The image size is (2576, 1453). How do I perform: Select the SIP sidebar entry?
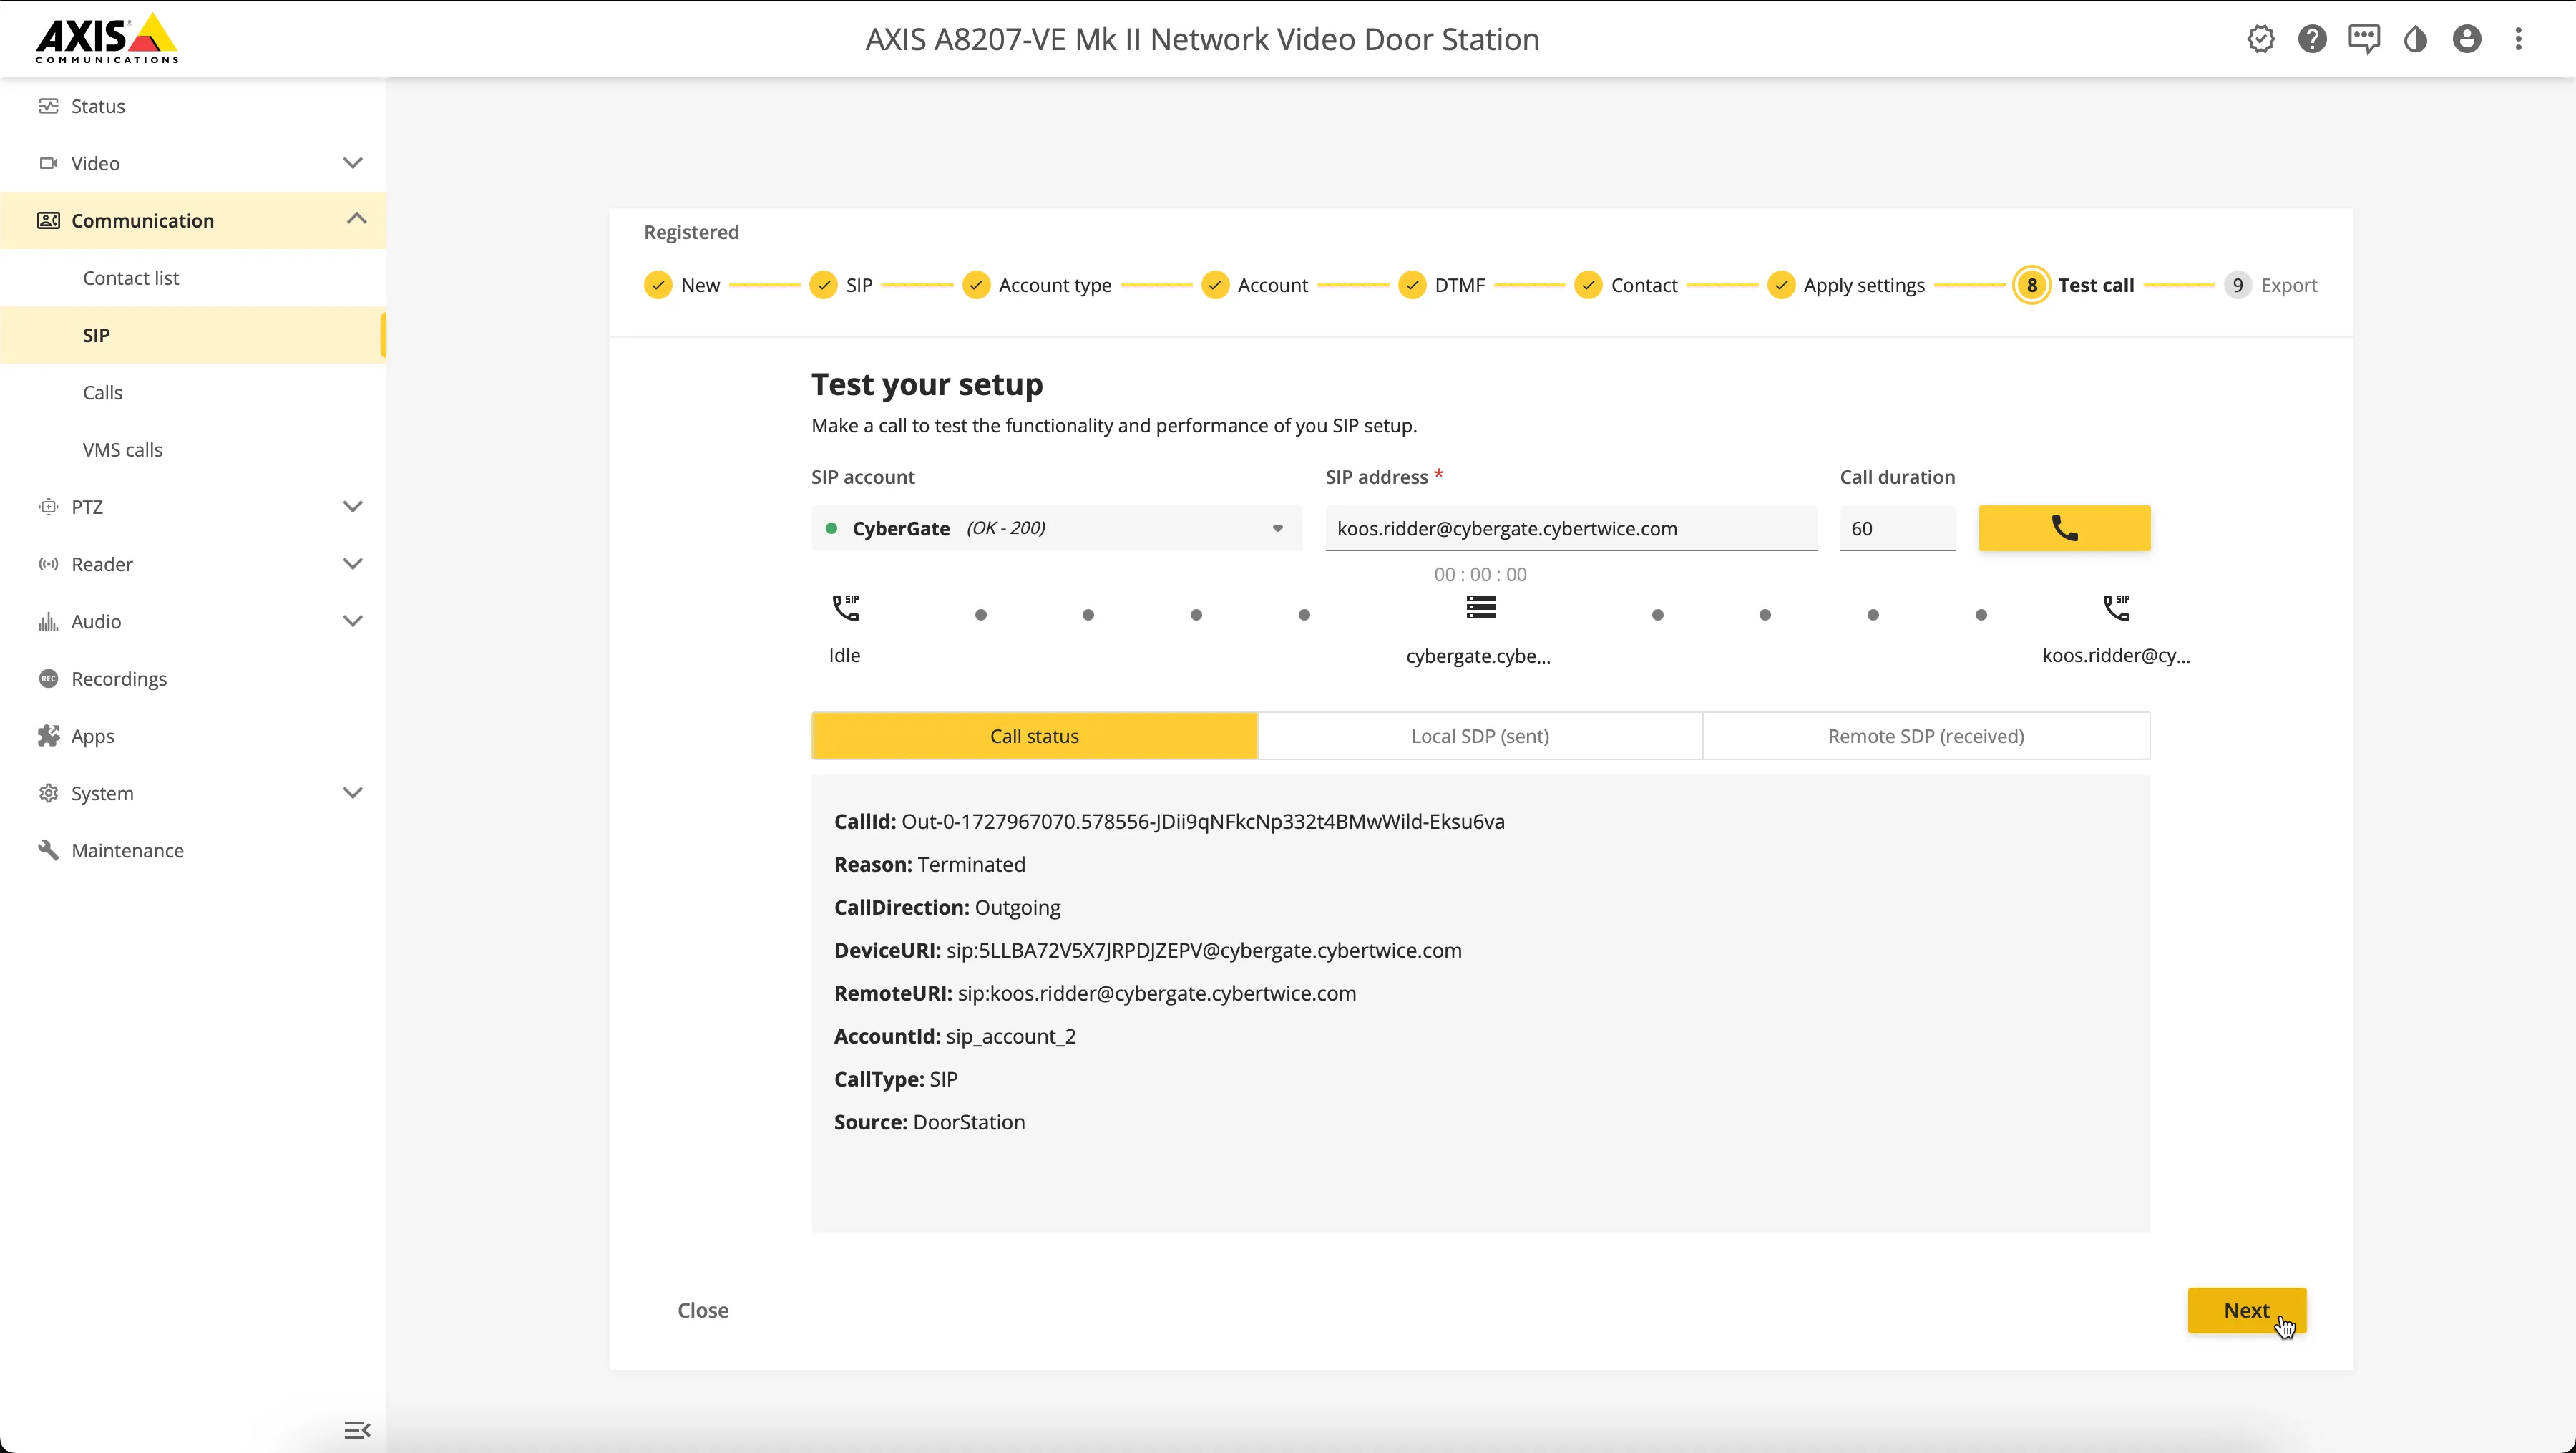pos(193,335)
